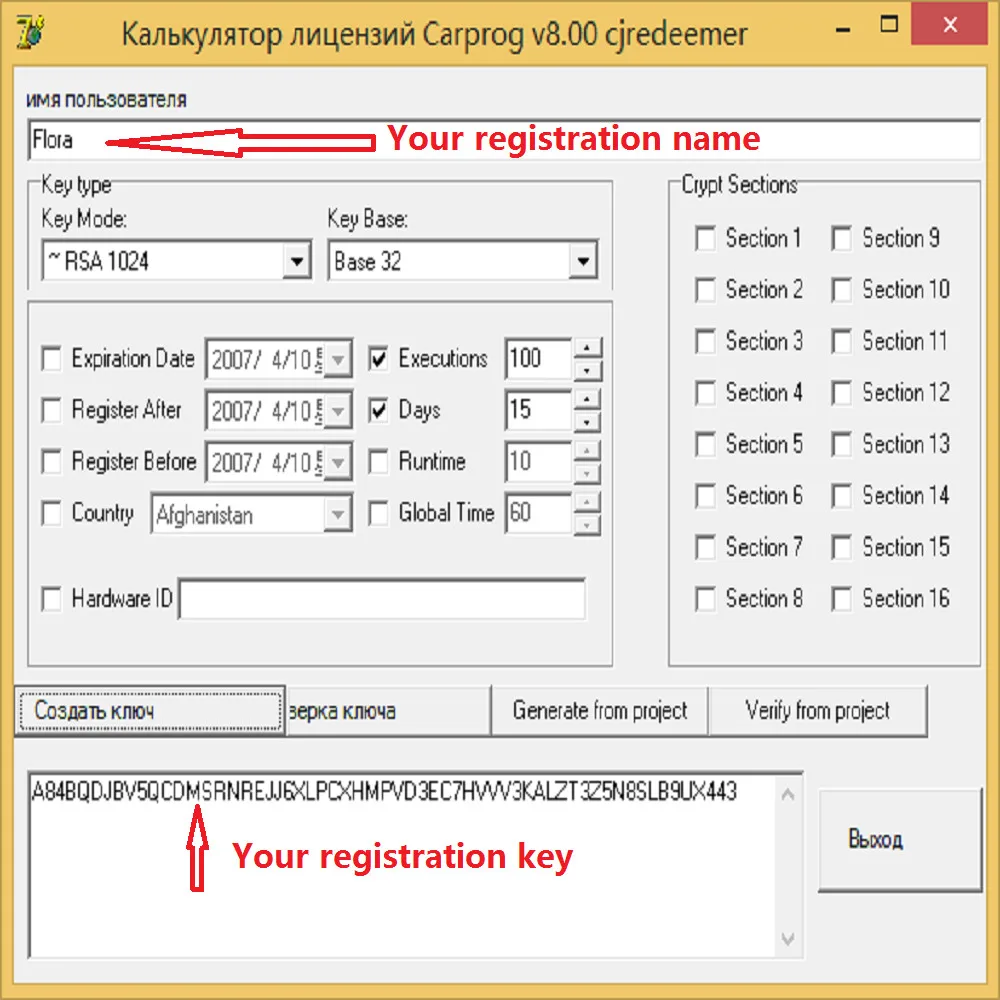Screen dimensions: 1000x1000
Task: Click the Generate from project button
Action: coord(599,711)
